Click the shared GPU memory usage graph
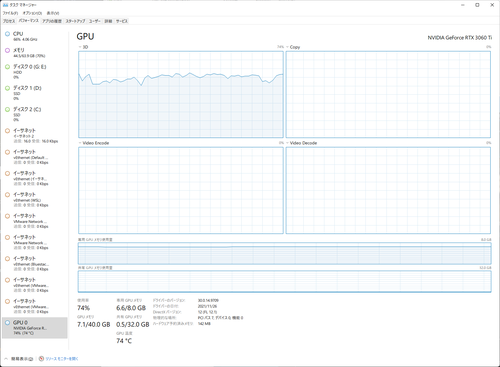Screen dimensions: 500x367 click(x=284, y=282)
